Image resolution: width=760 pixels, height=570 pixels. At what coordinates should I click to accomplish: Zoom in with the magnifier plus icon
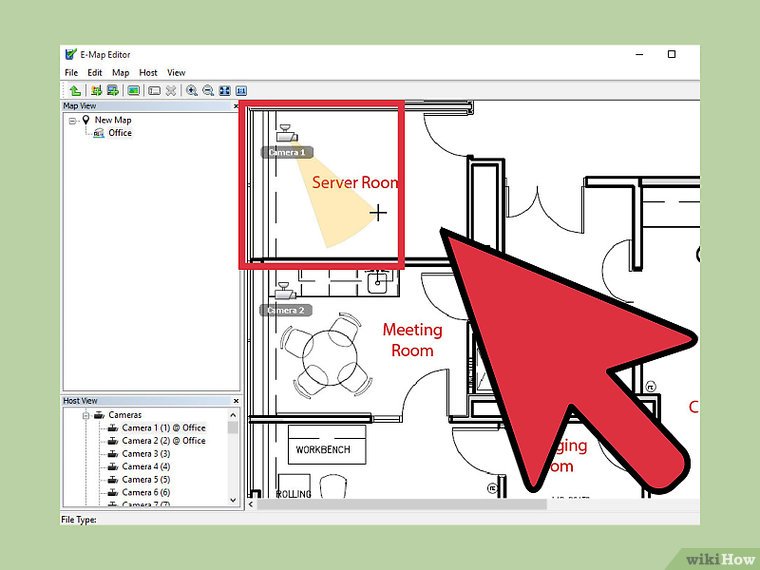point(191,90)
